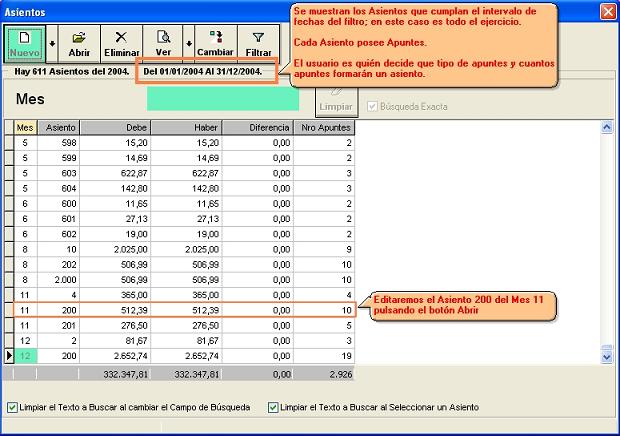The width and height of the screenshot is (620, 436).
Task: Click Debe value 27,13
Action: coord(115,219)
